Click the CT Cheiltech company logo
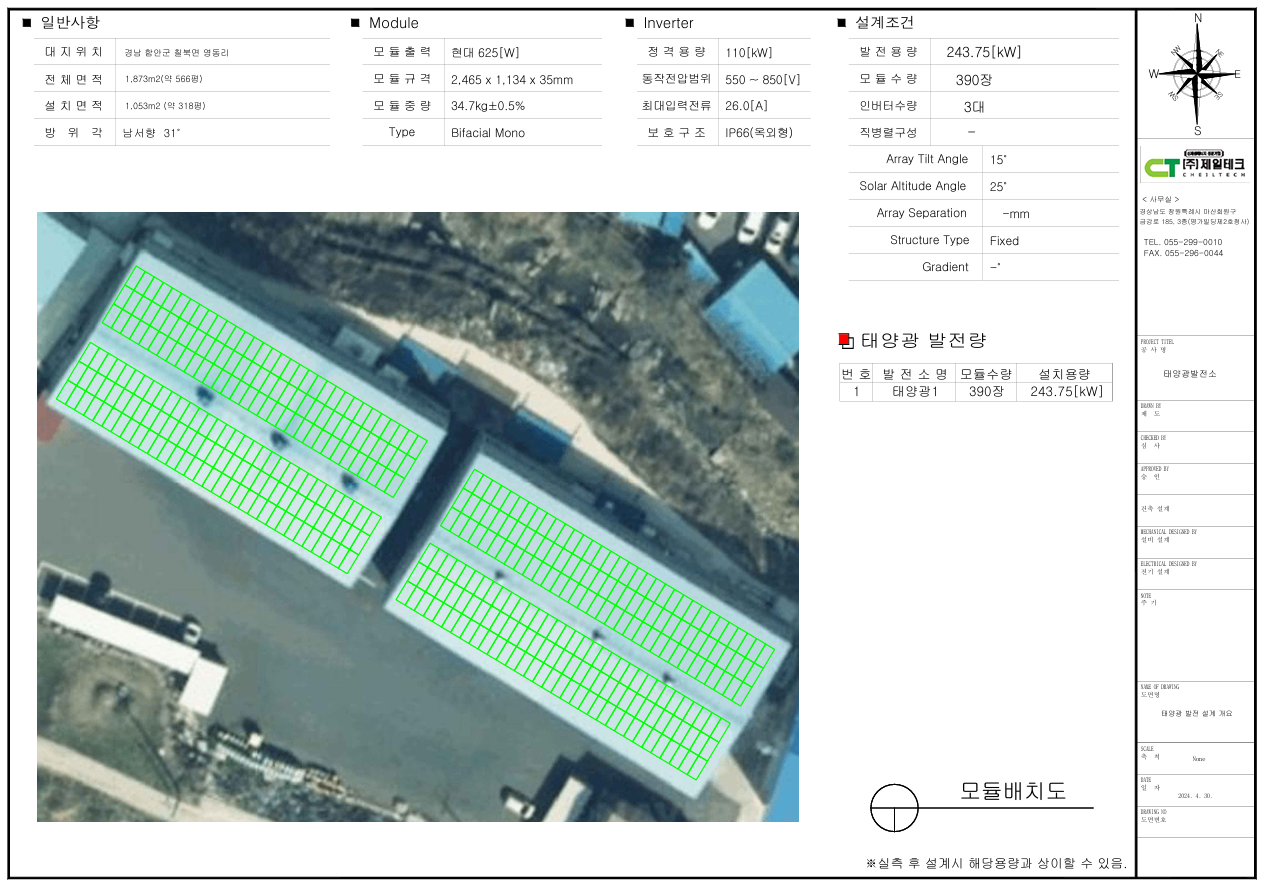 (1196, 165)
